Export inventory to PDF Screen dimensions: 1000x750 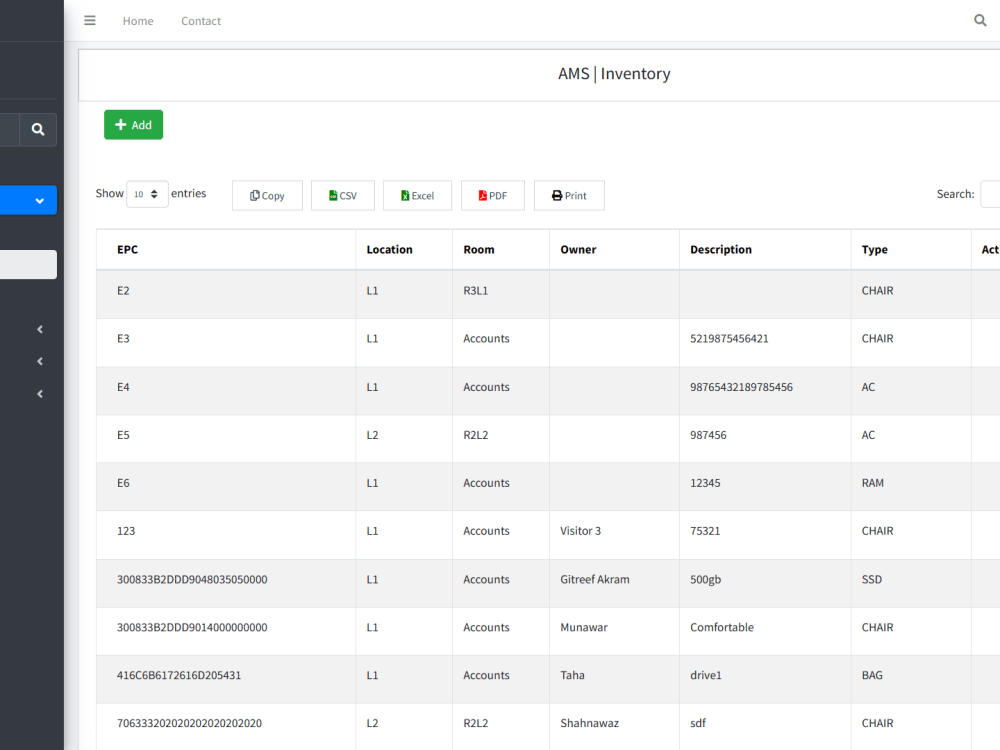click(x=492, y=195)
